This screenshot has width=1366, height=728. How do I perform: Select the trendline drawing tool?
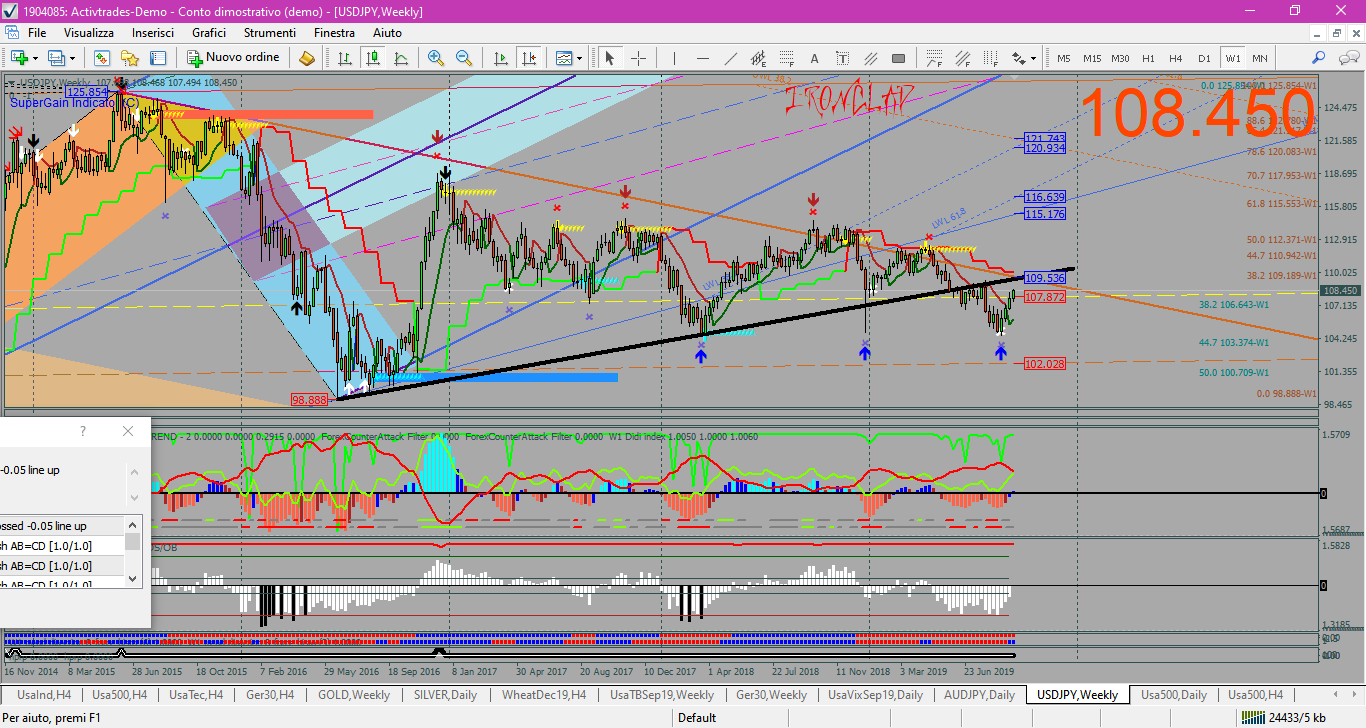click(731, 58)
